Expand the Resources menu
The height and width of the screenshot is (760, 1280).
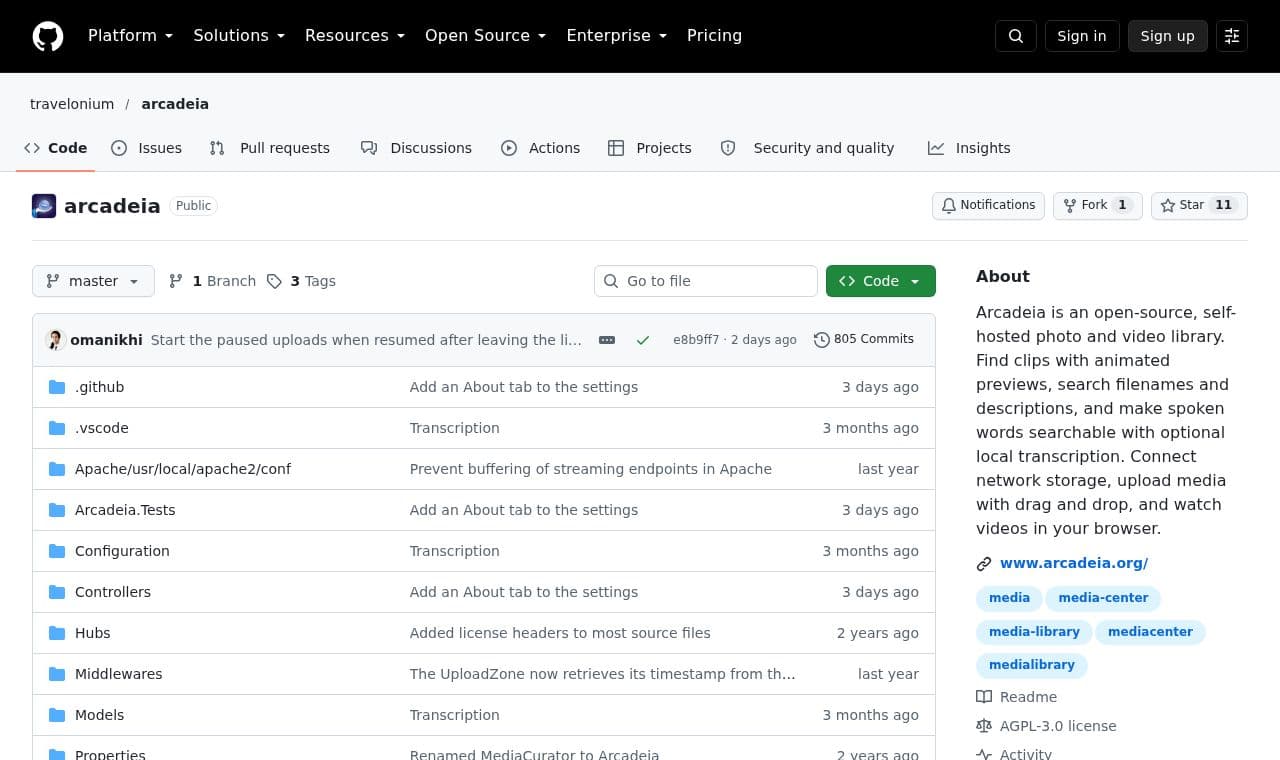coord(355,36)
